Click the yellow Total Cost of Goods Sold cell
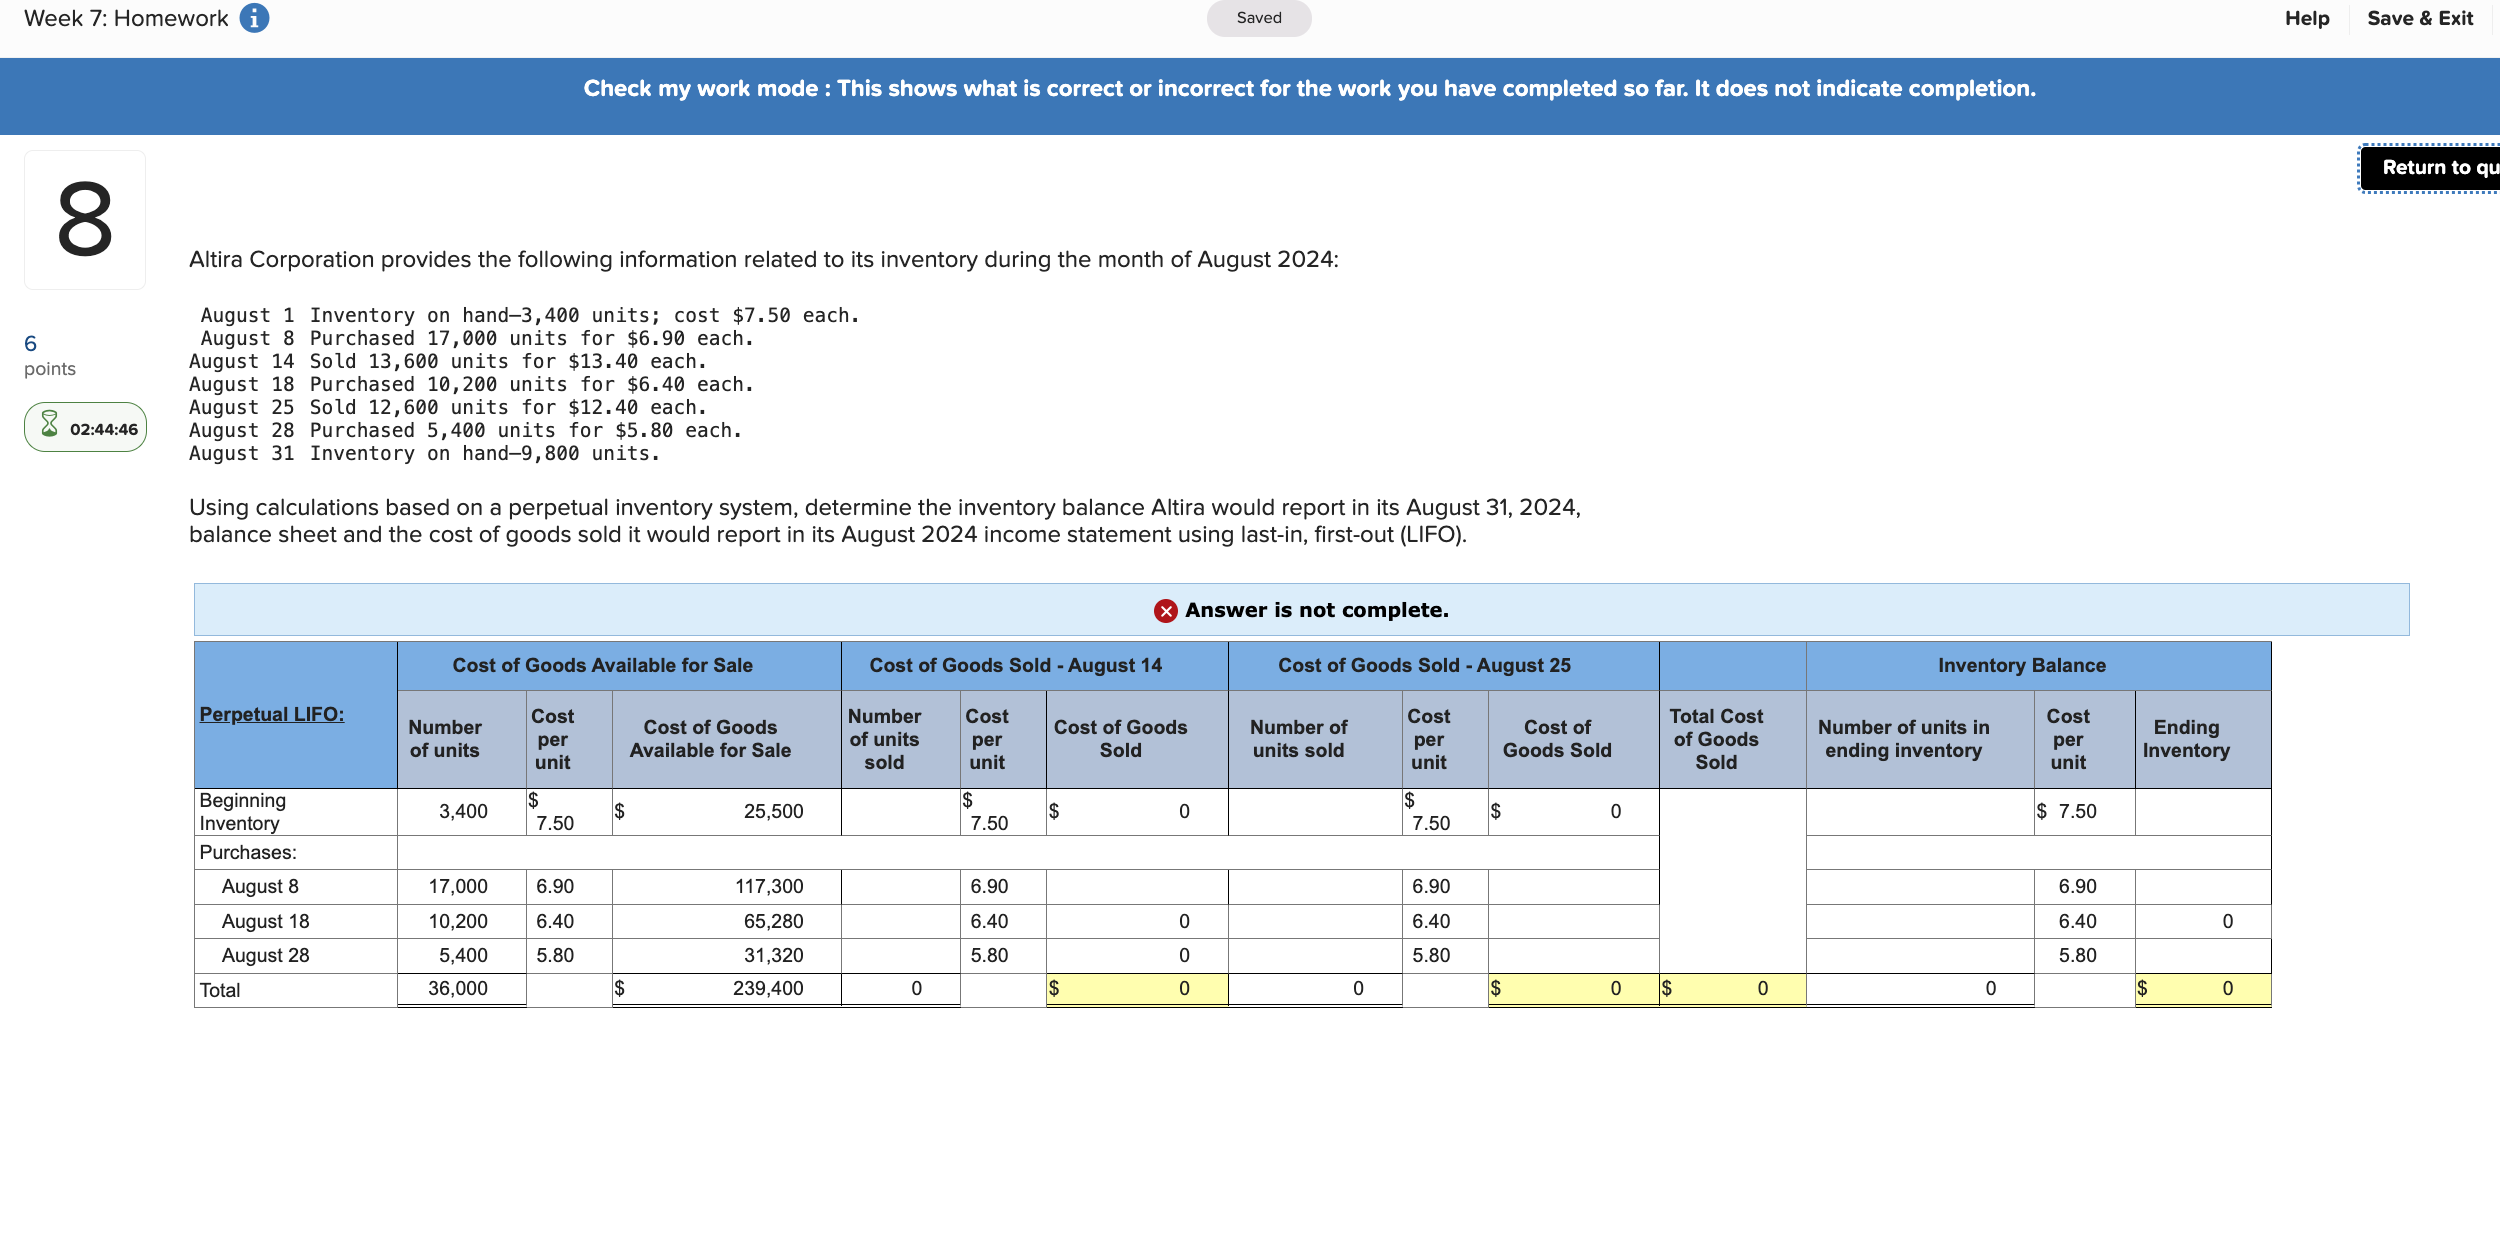This screenshot has height=1250, width=2500. pyautogui.click(x=1731, y=989)
